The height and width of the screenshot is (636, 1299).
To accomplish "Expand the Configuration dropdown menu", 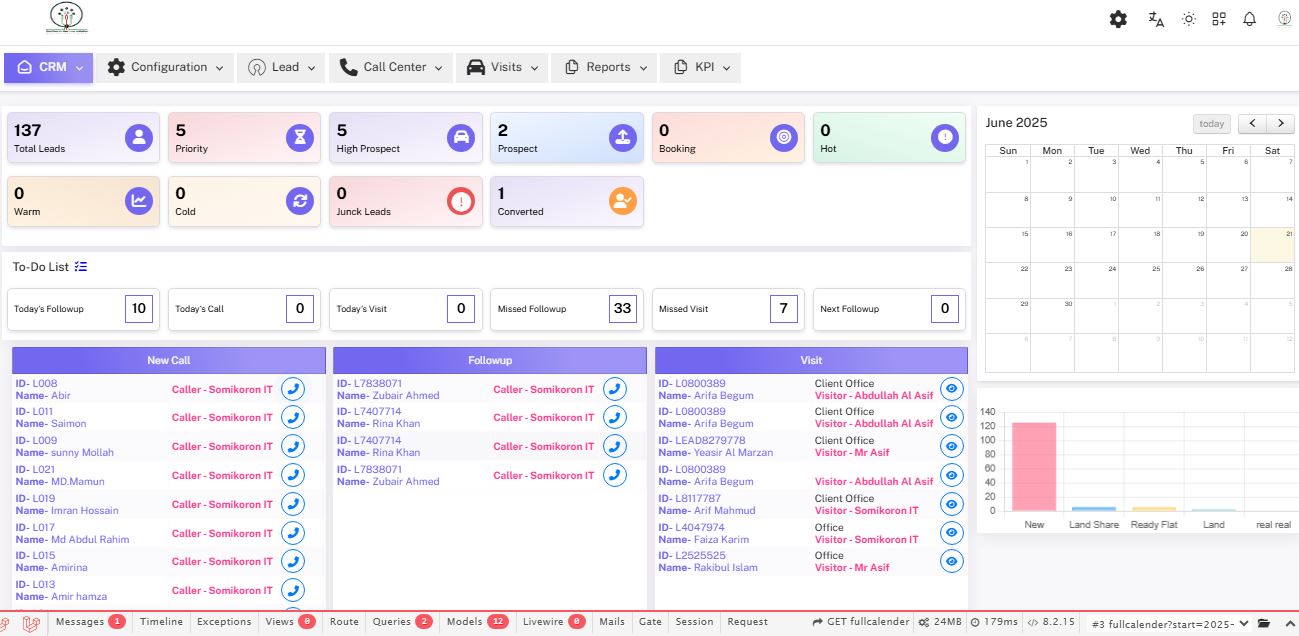I will (165, 67).
